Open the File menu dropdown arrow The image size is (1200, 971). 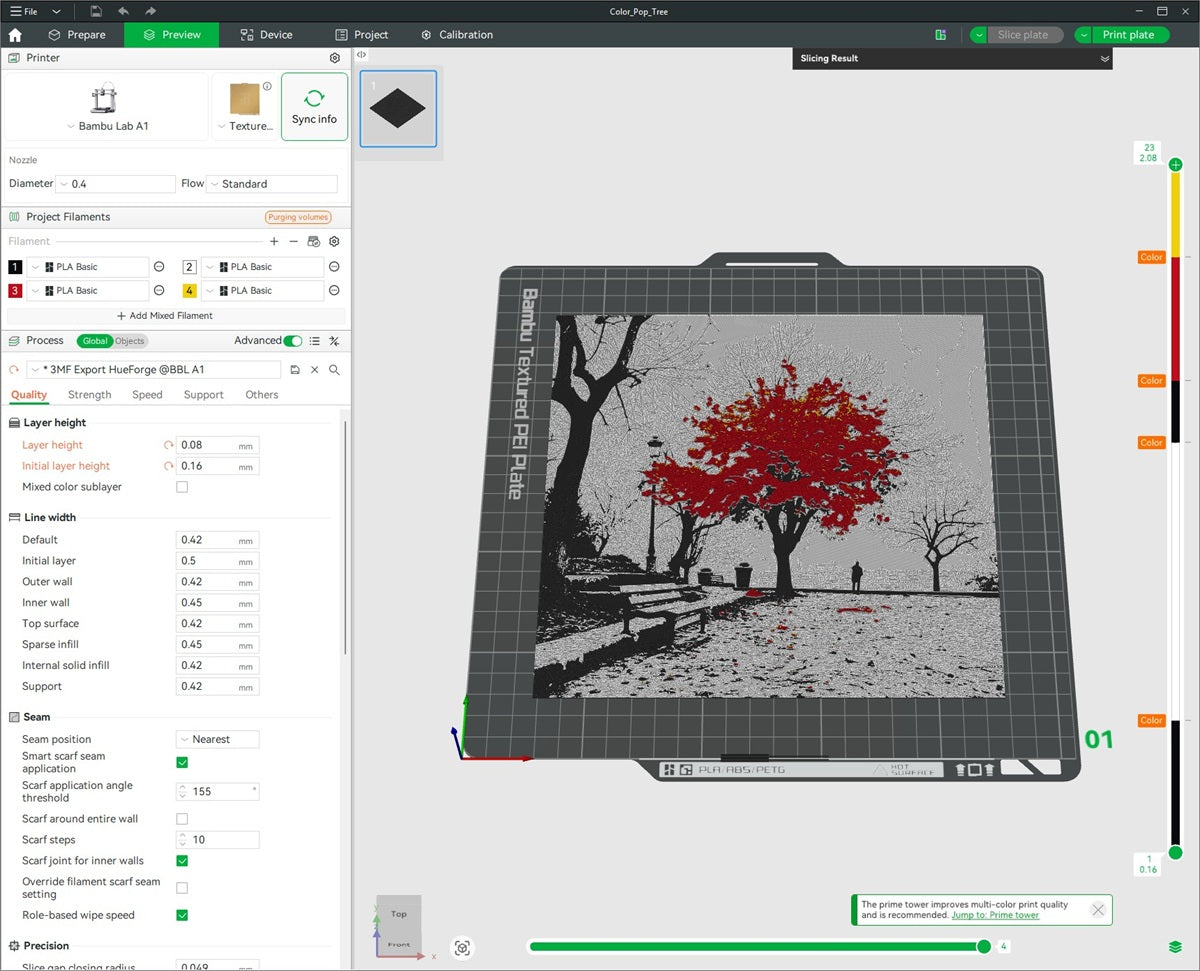[x=56, y=11]
